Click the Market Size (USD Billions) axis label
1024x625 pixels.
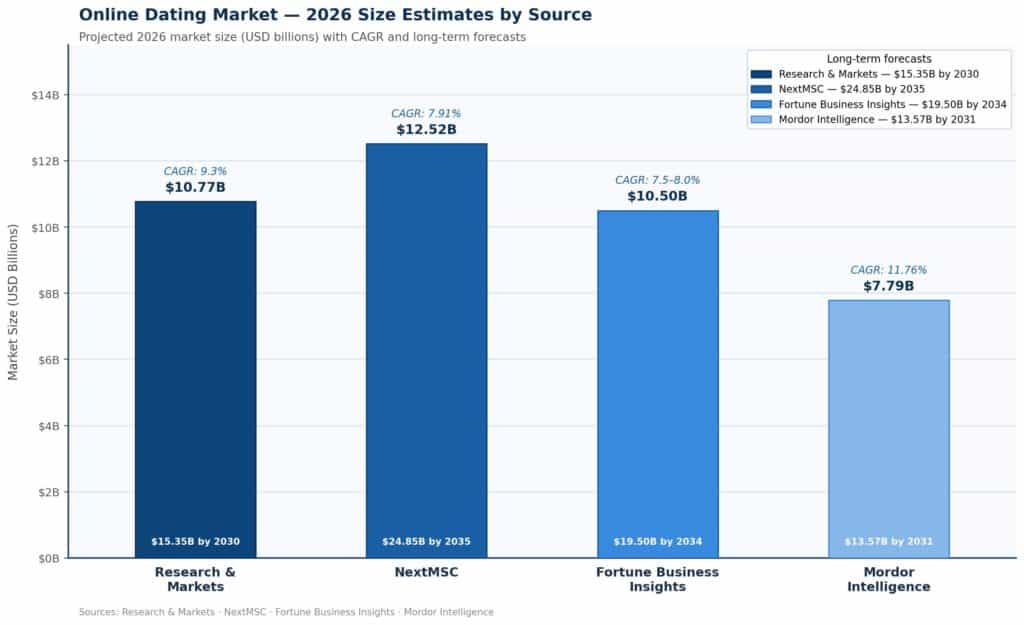coord(13,301)
